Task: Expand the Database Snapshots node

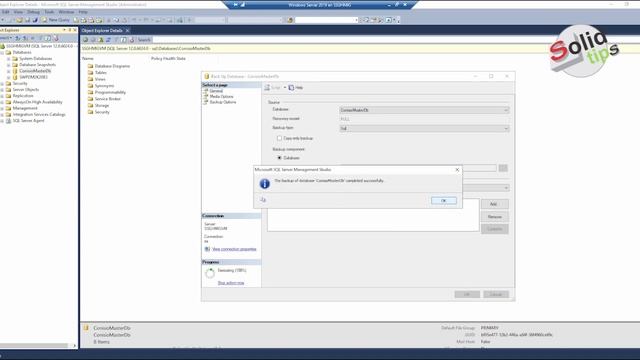Action: [9, 64]
